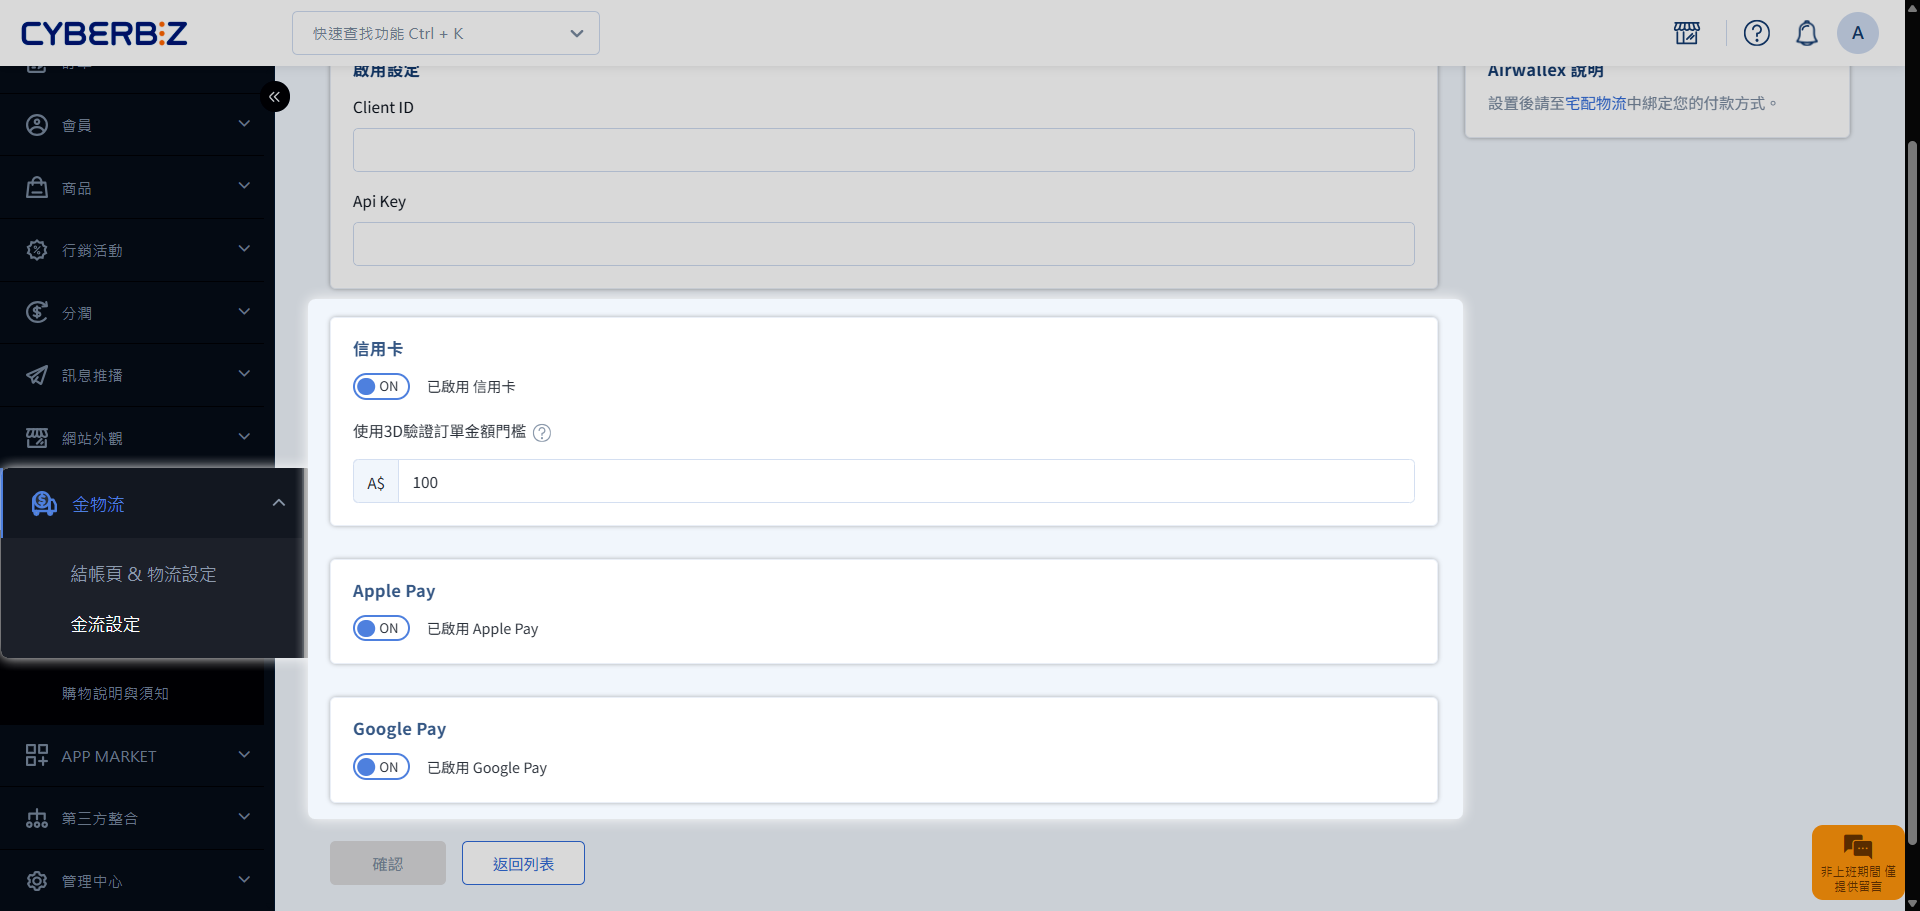The height and width of the screenshot is (911, 1920).
Task: Click the user avatar A
Action: point(1857,33)
